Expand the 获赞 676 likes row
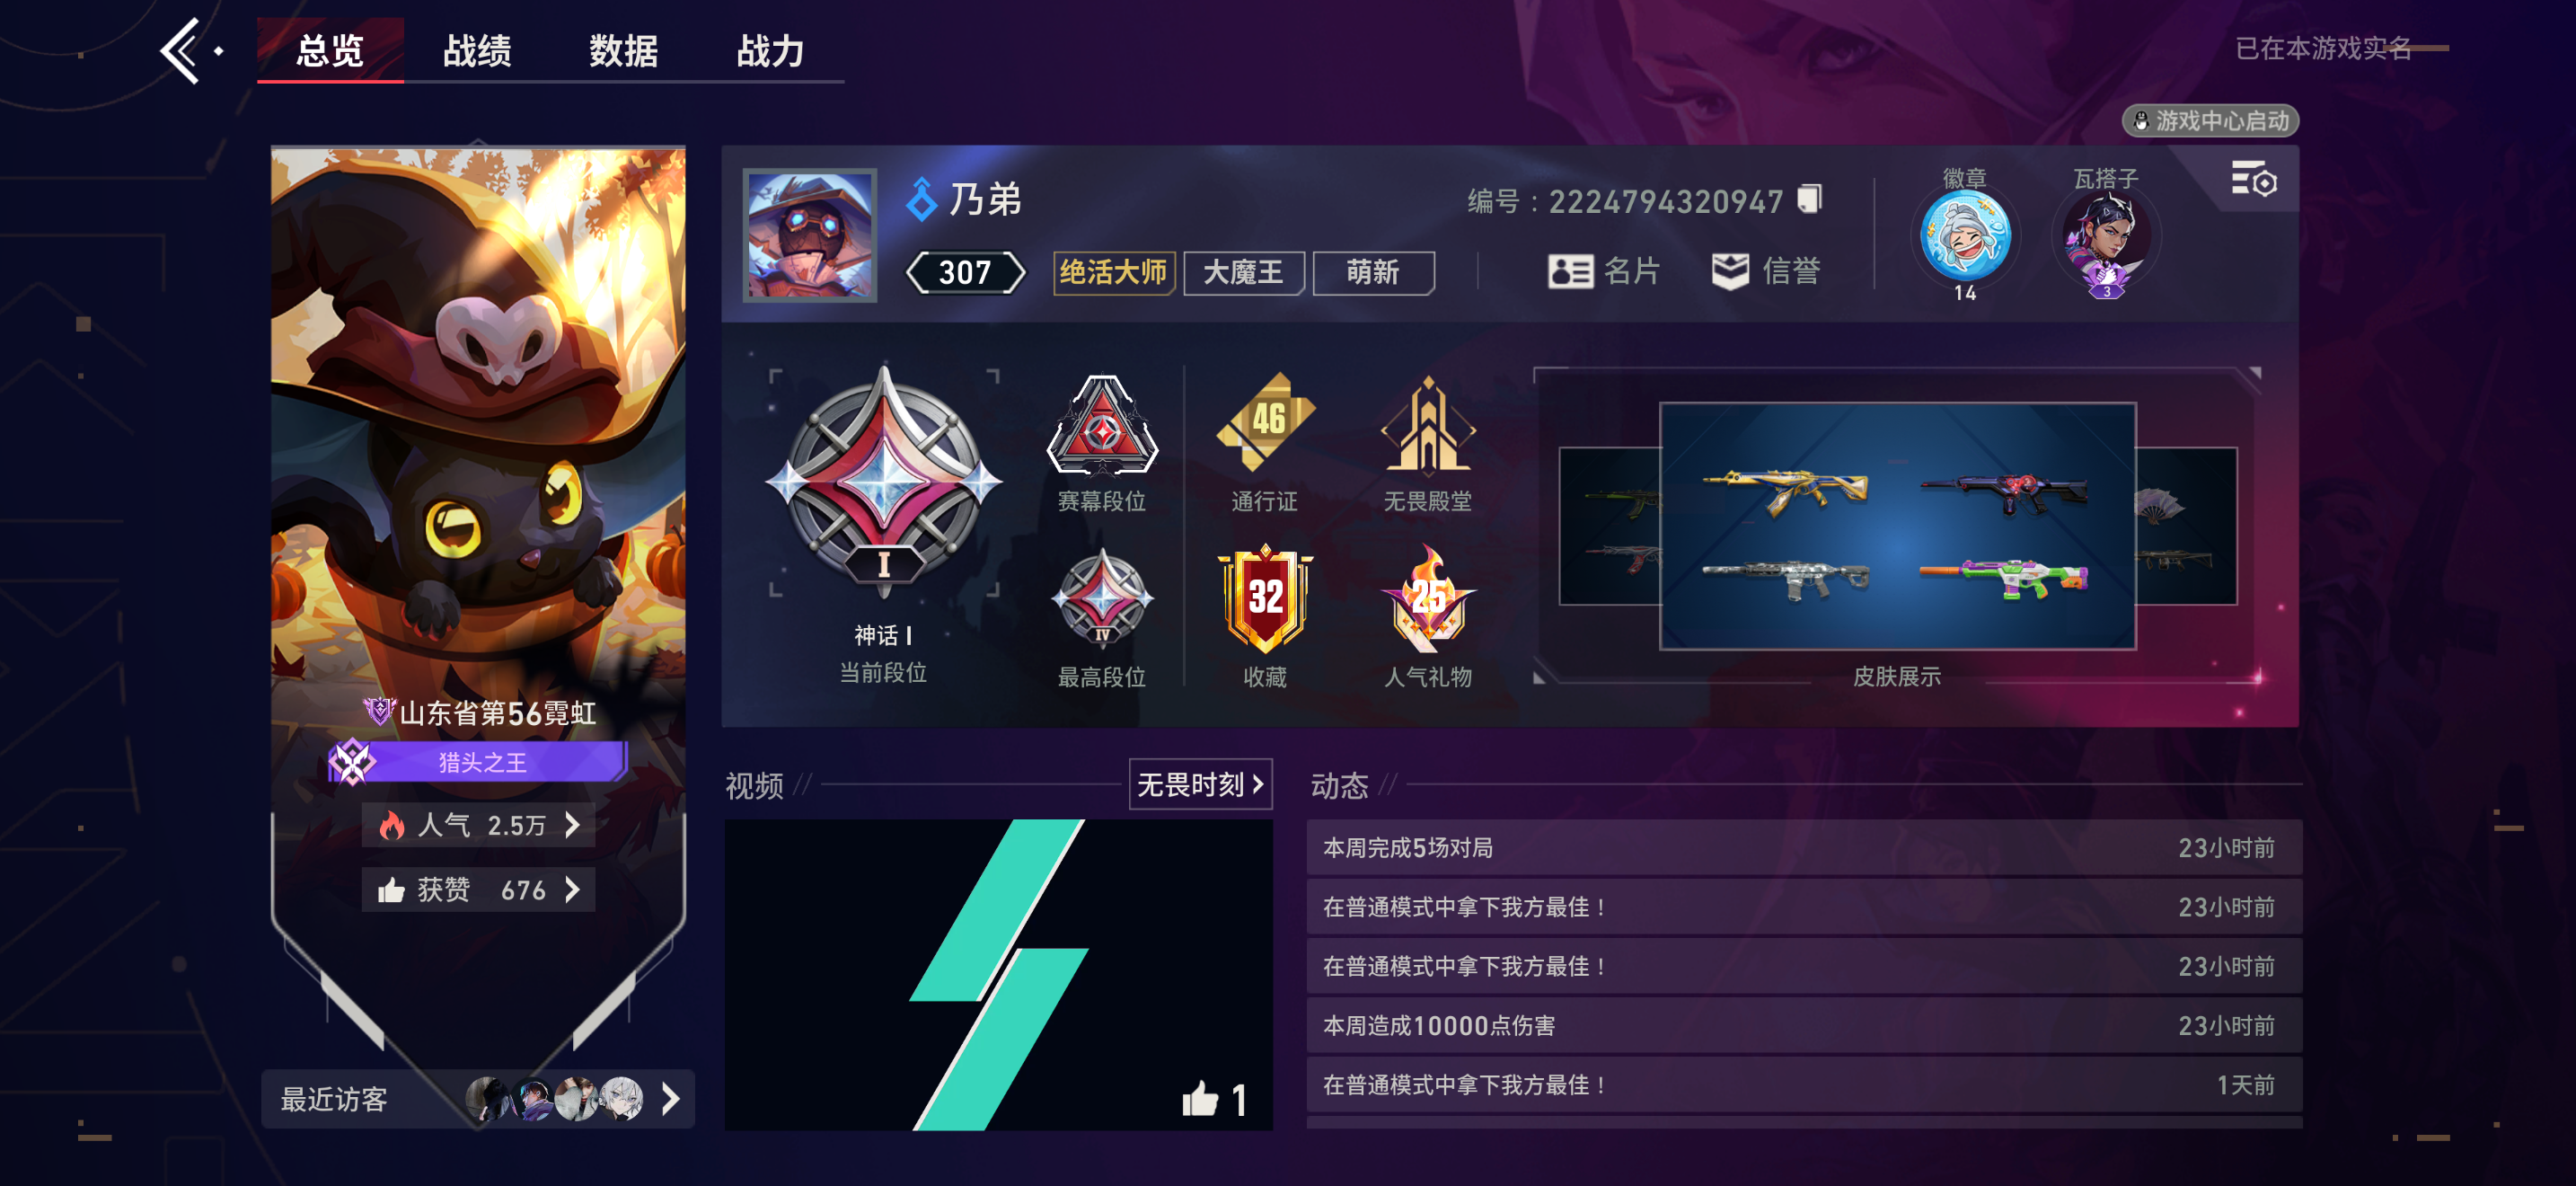Viewport: 2576px width, 1186px height. pos(478,890)
